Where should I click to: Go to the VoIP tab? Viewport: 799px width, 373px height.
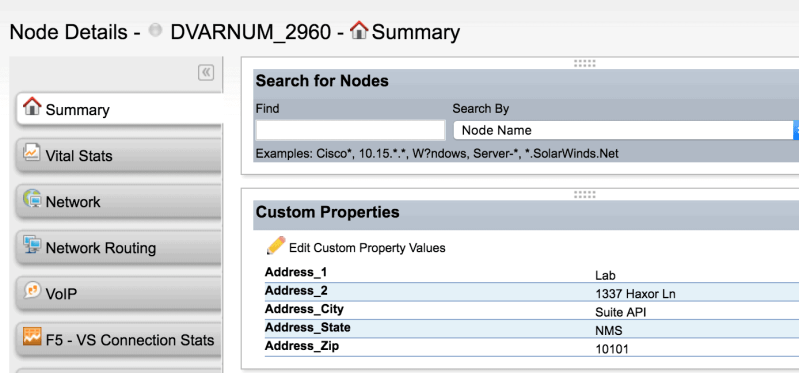tap(119, 294)
